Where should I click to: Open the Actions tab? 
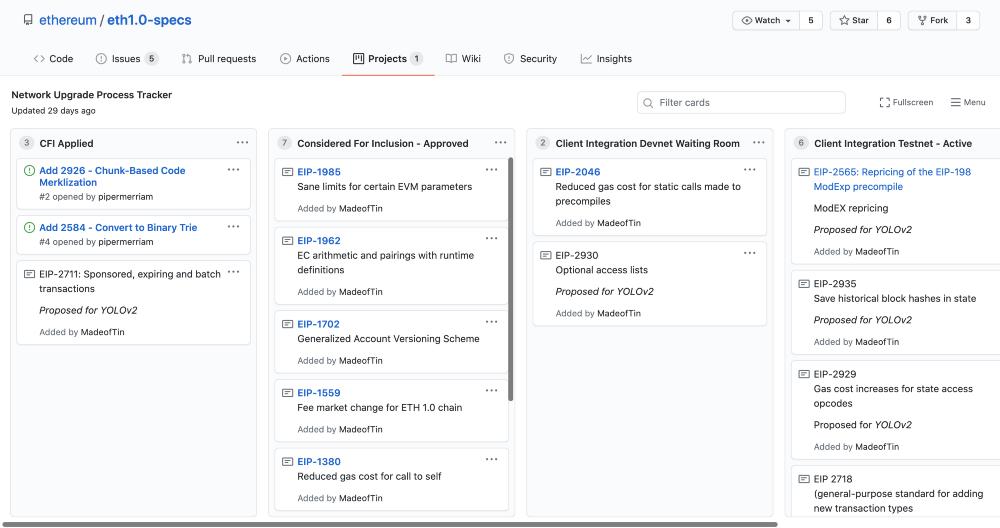(x=305, y=59)
